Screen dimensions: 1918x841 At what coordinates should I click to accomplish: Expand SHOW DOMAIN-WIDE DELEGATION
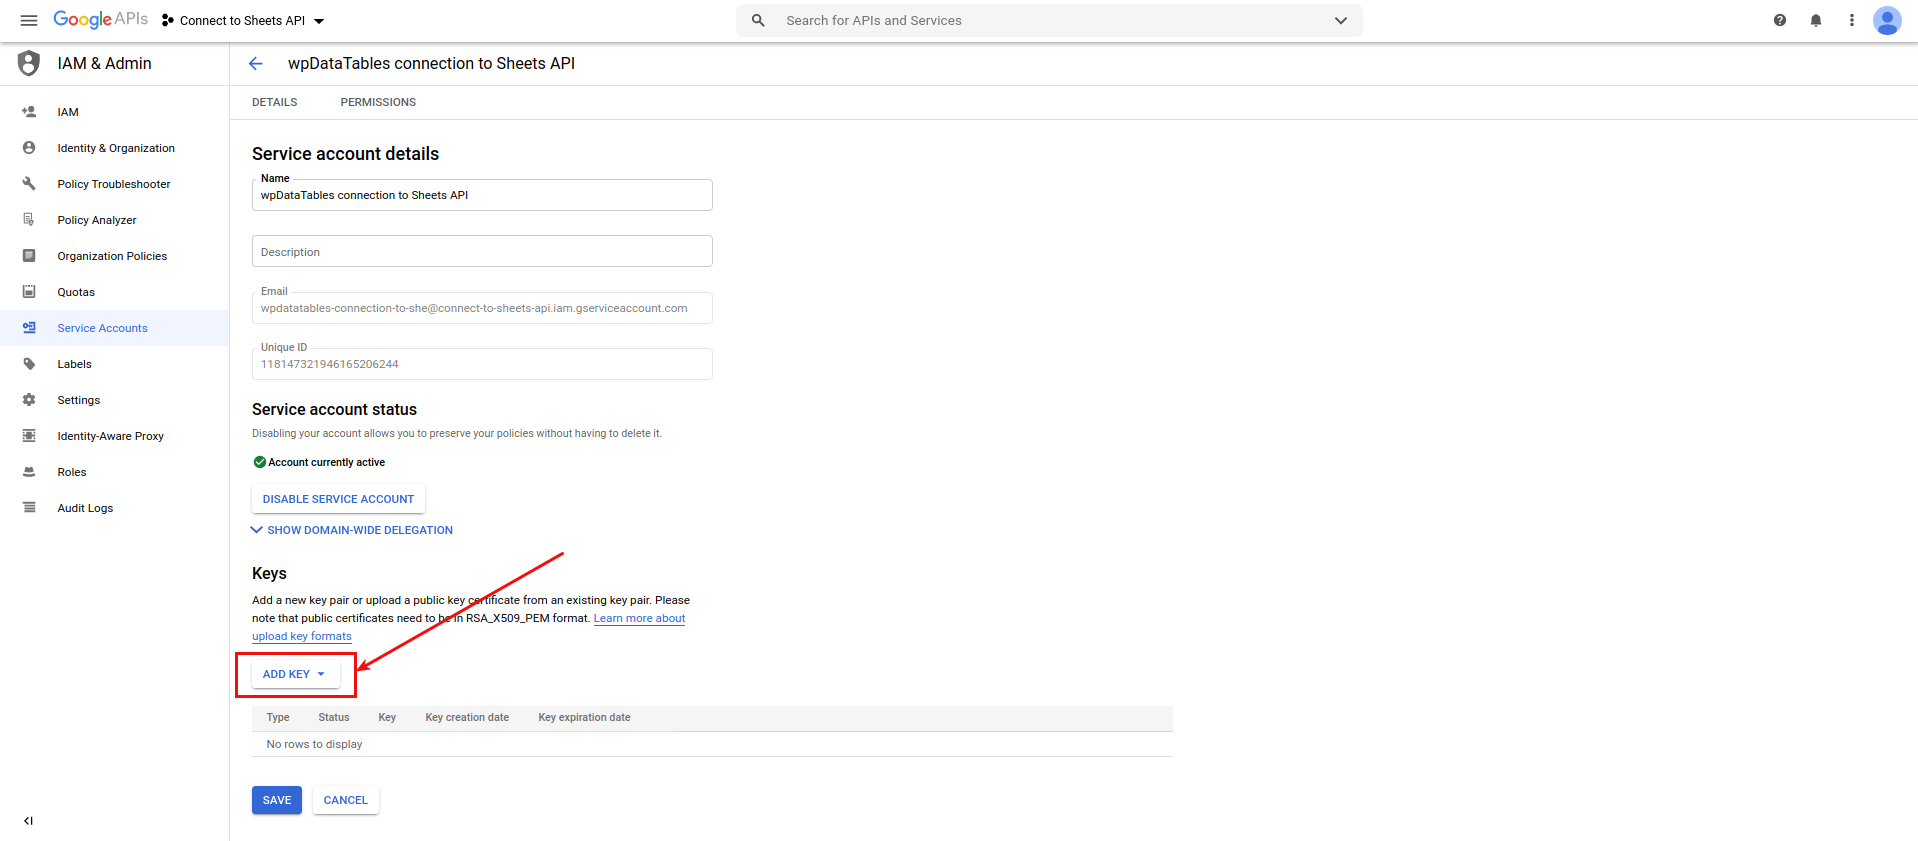[352, 530]
